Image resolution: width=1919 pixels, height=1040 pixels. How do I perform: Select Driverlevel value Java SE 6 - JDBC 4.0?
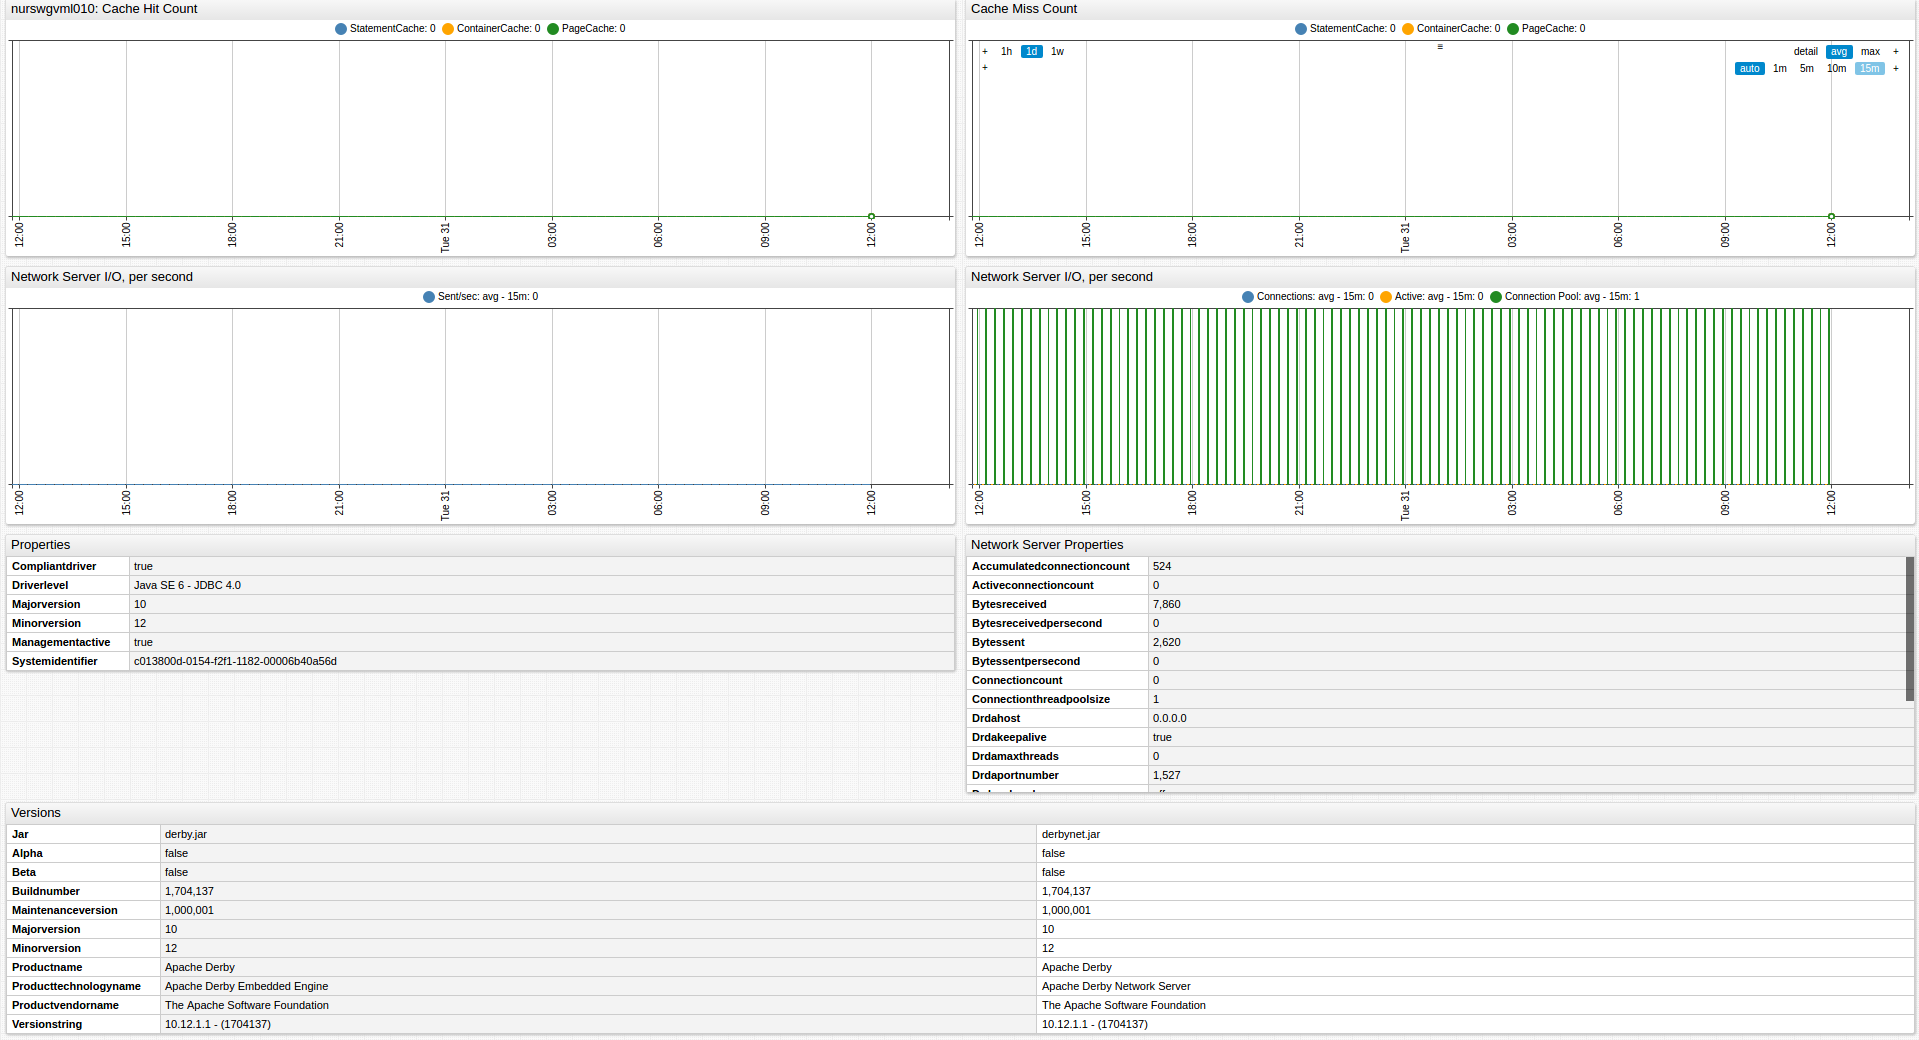pos(187,586)
